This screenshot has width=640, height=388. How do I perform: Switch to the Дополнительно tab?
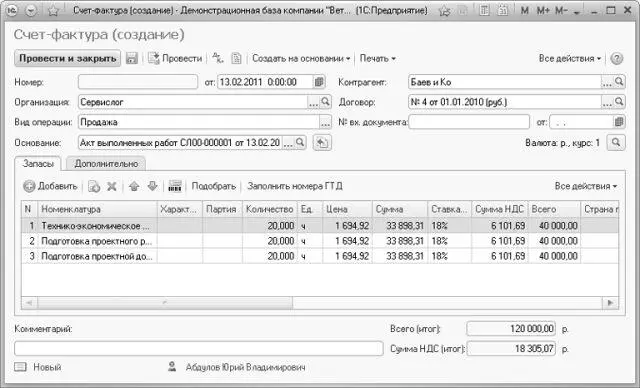click(x=106, y=164)
